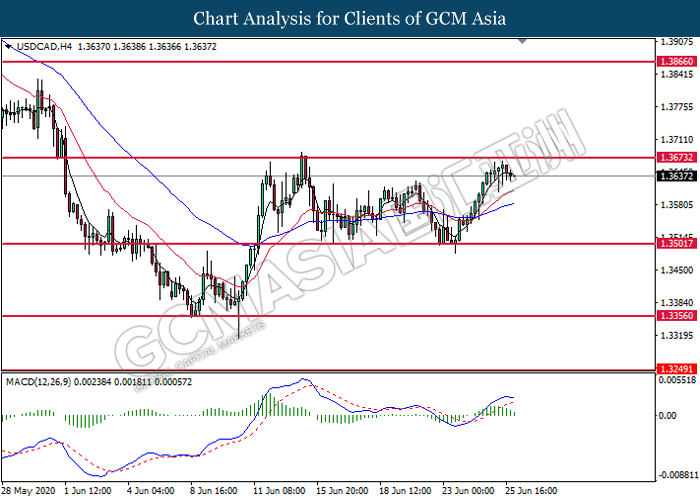Screen dimensions: 700x500
Task: Click the 1.35805 price scale value
Action: pos(677,205)
